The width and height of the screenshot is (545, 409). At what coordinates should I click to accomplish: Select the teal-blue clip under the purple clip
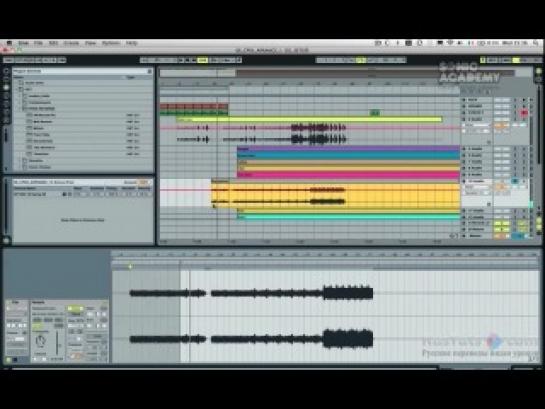[x=348, y=155]
